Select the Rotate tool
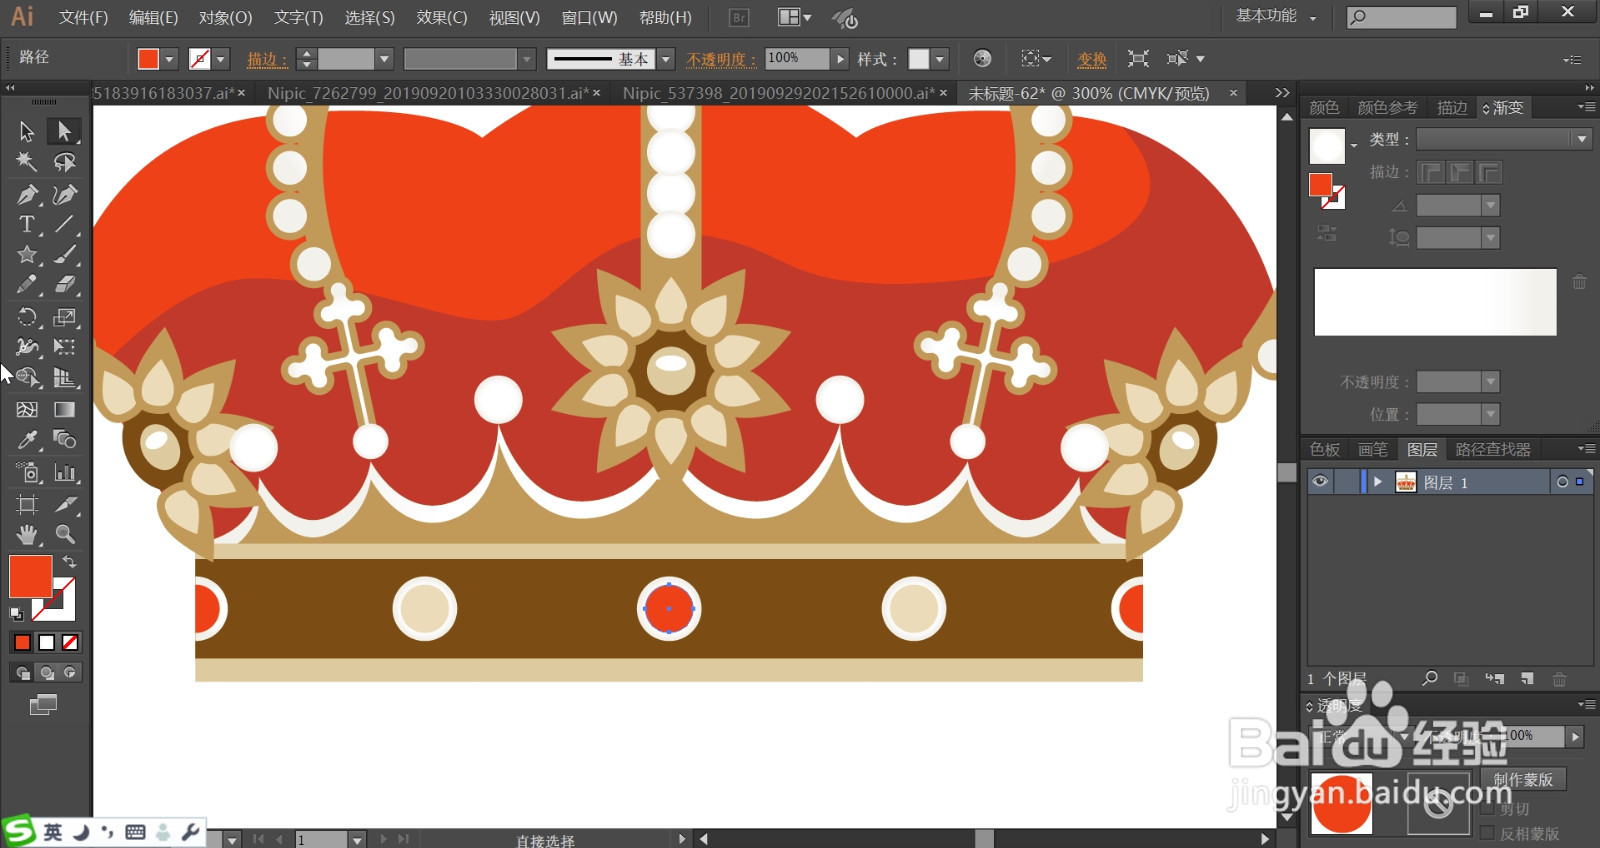This screenshot has width=1600, height=848. click(27, 317)
